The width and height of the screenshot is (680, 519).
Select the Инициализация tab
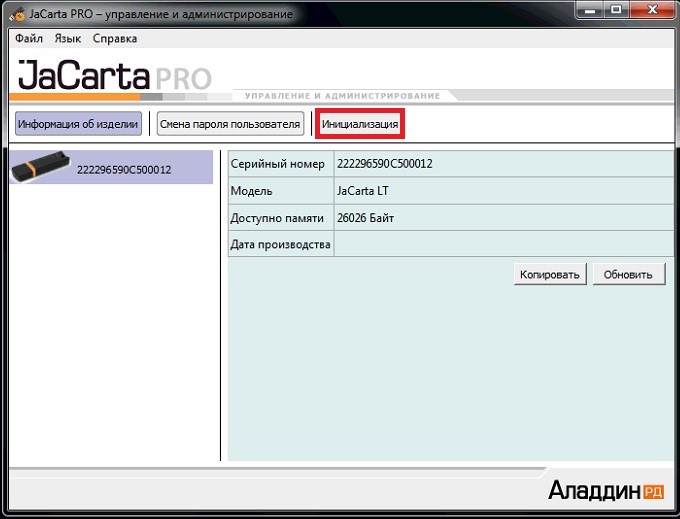coord(360,124)
